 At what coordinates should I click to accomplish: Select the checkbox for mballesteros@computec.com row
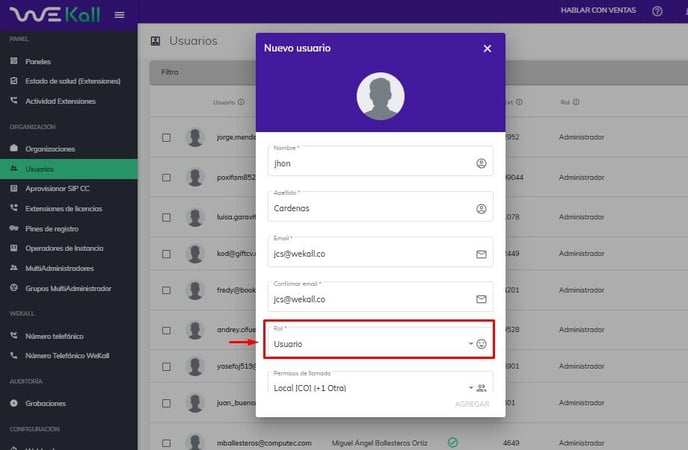tap(166, 442)
